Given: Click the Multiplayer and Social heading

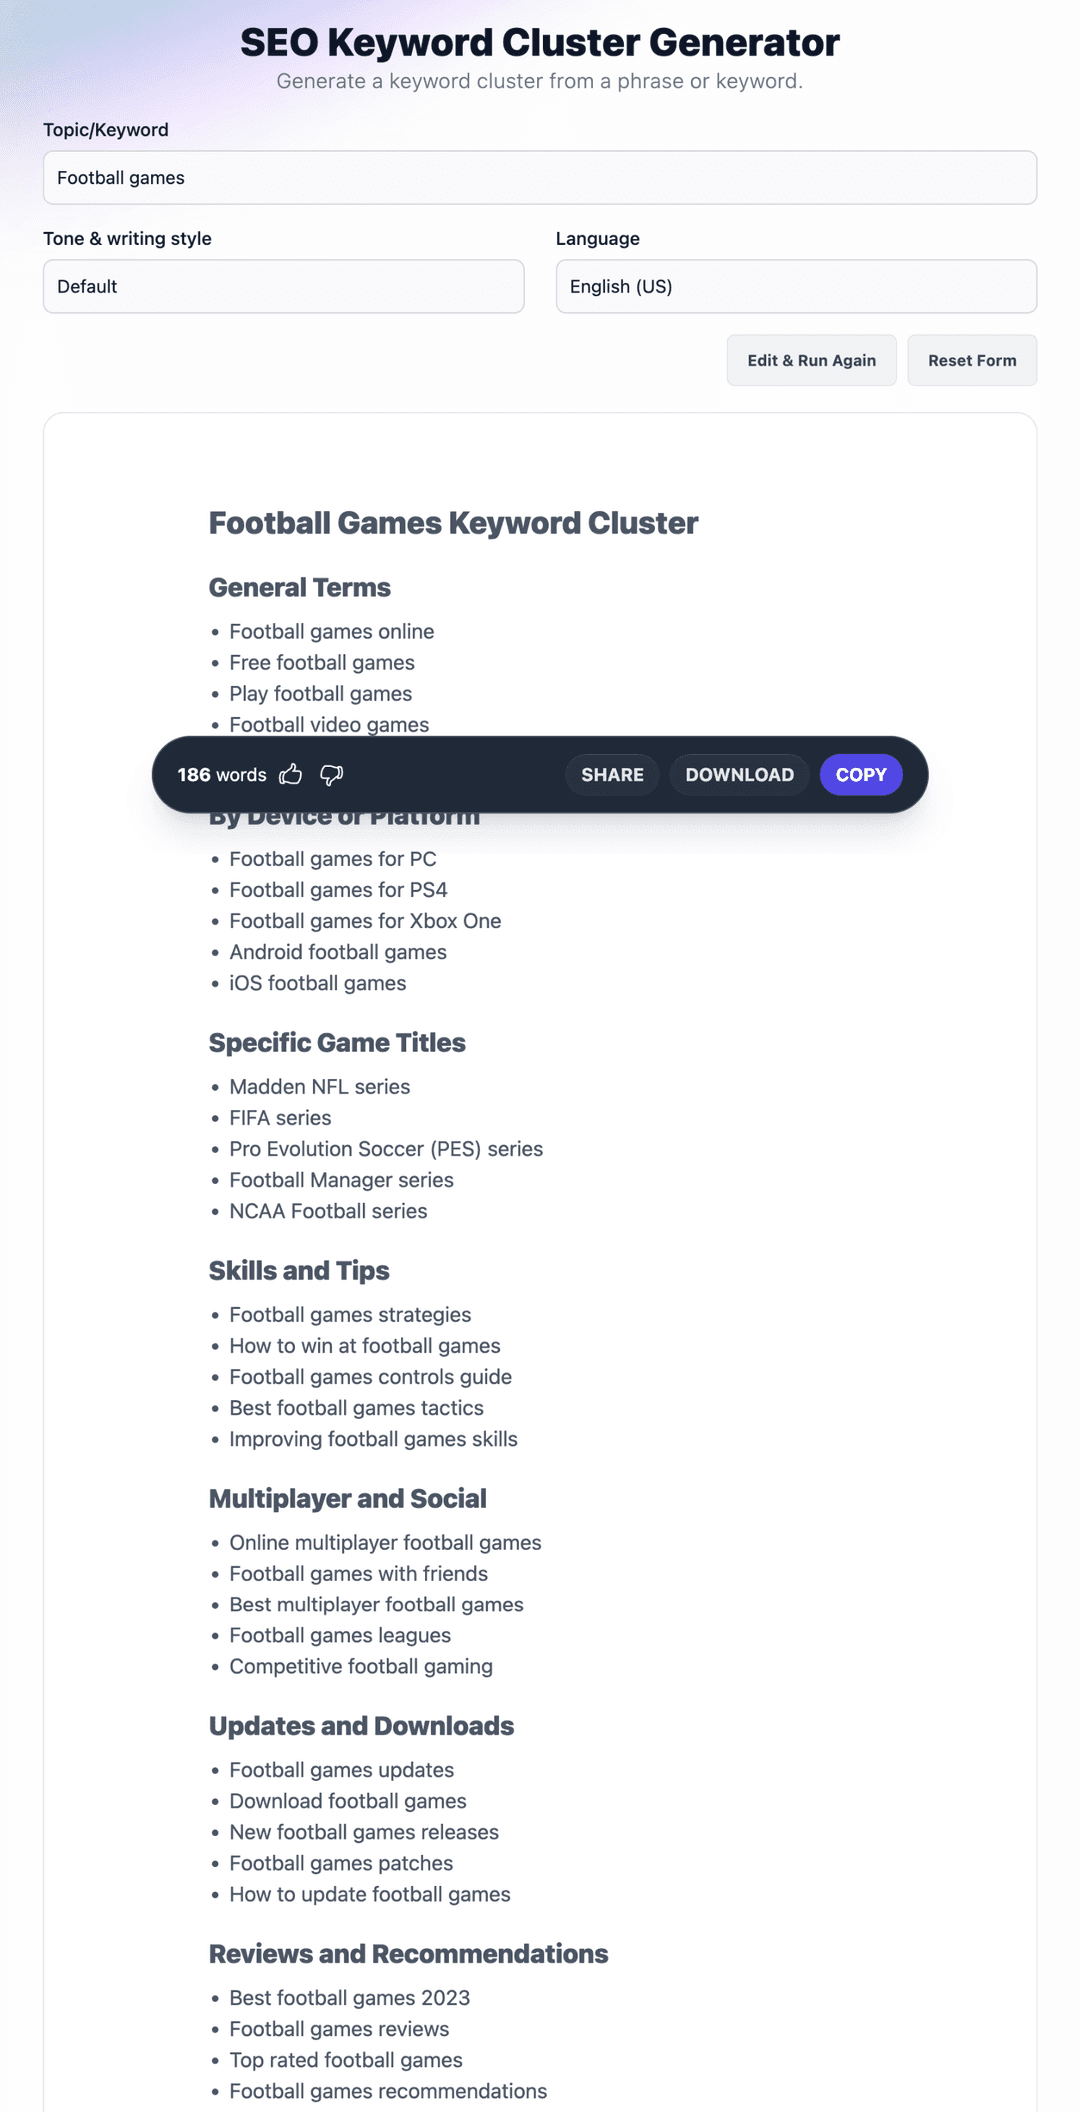Looking at the screenshot, I should coord(347,1498).
